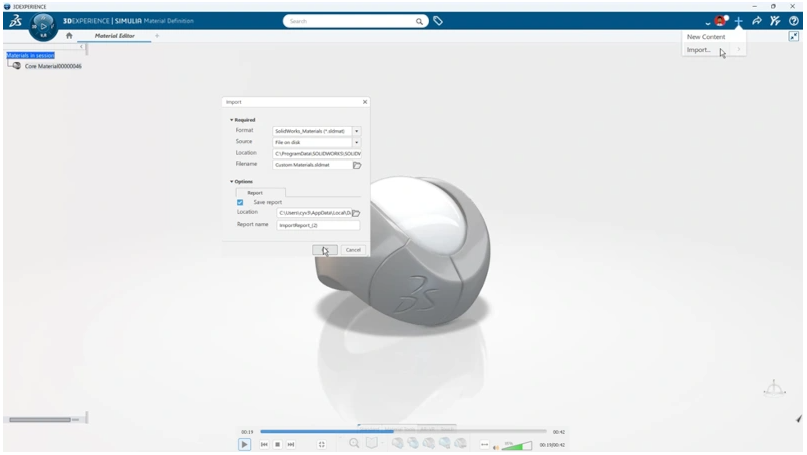
Task: Click the plus Add icon in top bar
Action: pyautogui.click(x=739, y=21)
